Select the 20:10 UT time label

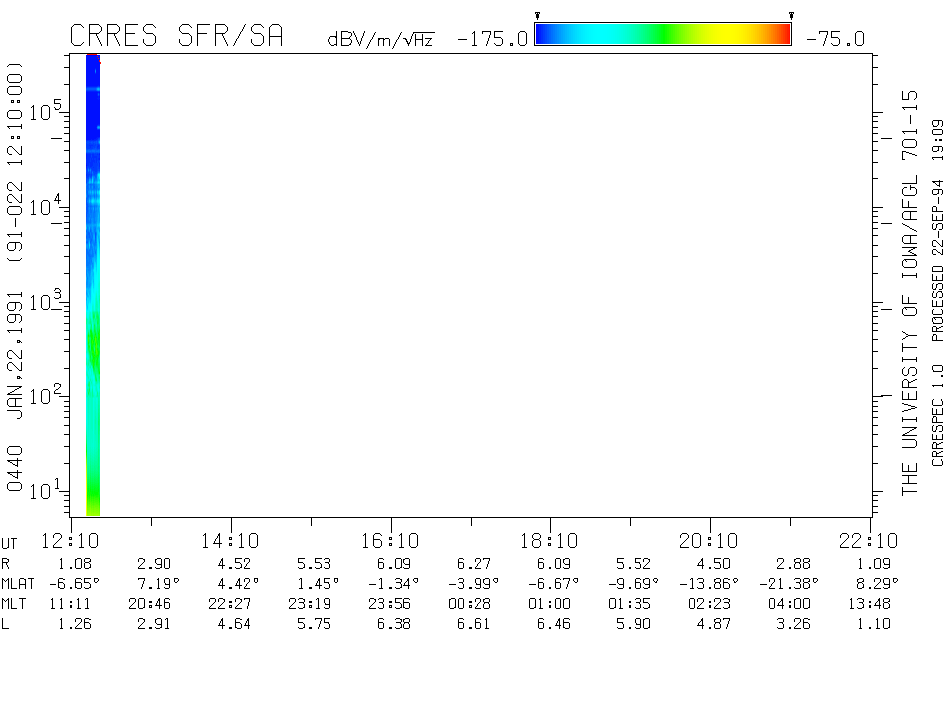click(709, 541)
